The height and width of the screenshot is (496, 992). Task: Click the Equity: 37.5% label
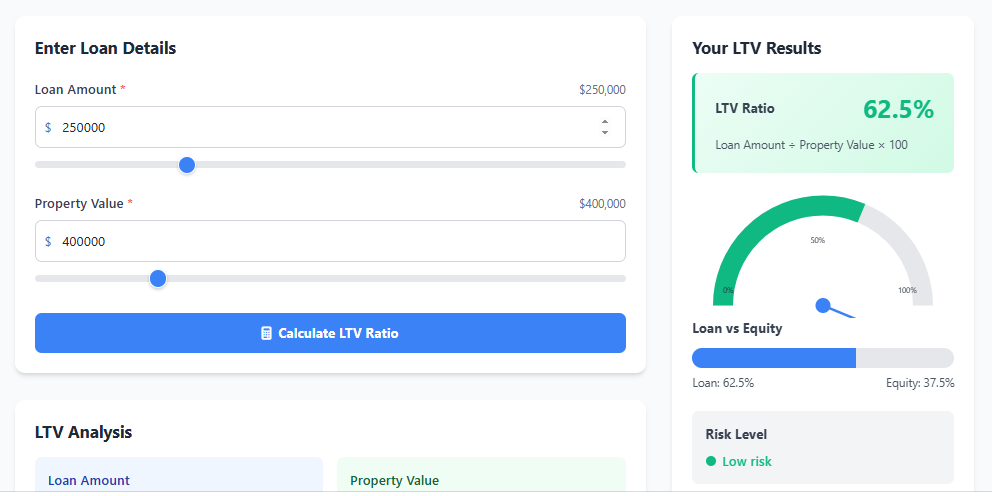(x=920, y=383)
